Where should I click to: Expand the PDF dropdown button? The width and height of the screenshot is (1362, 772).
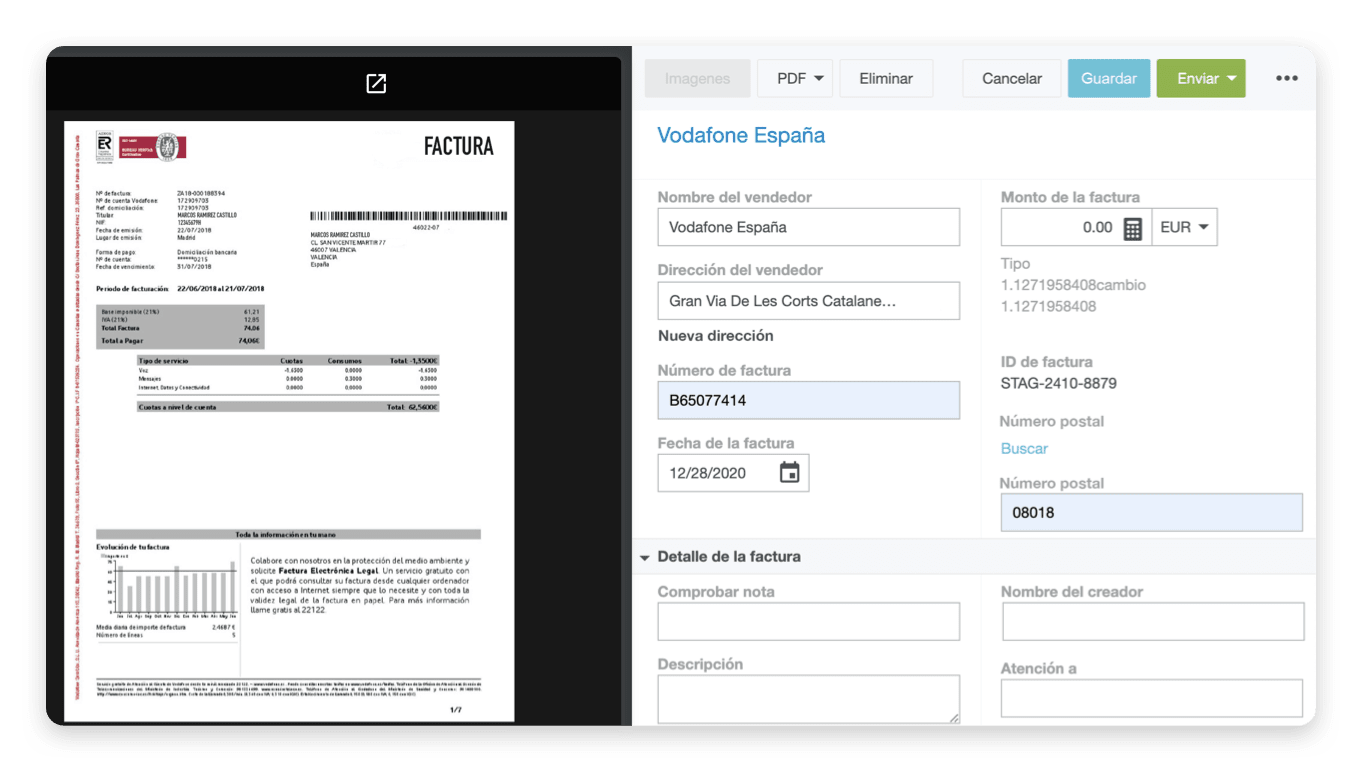[795, 78]
